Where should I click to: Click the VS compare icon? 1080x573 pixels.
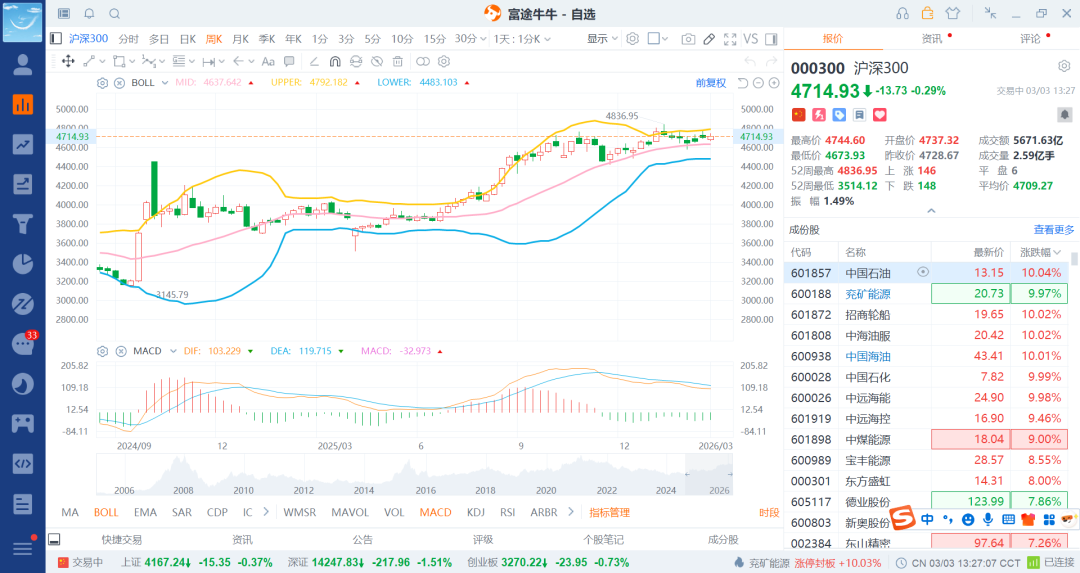(750, 39)
